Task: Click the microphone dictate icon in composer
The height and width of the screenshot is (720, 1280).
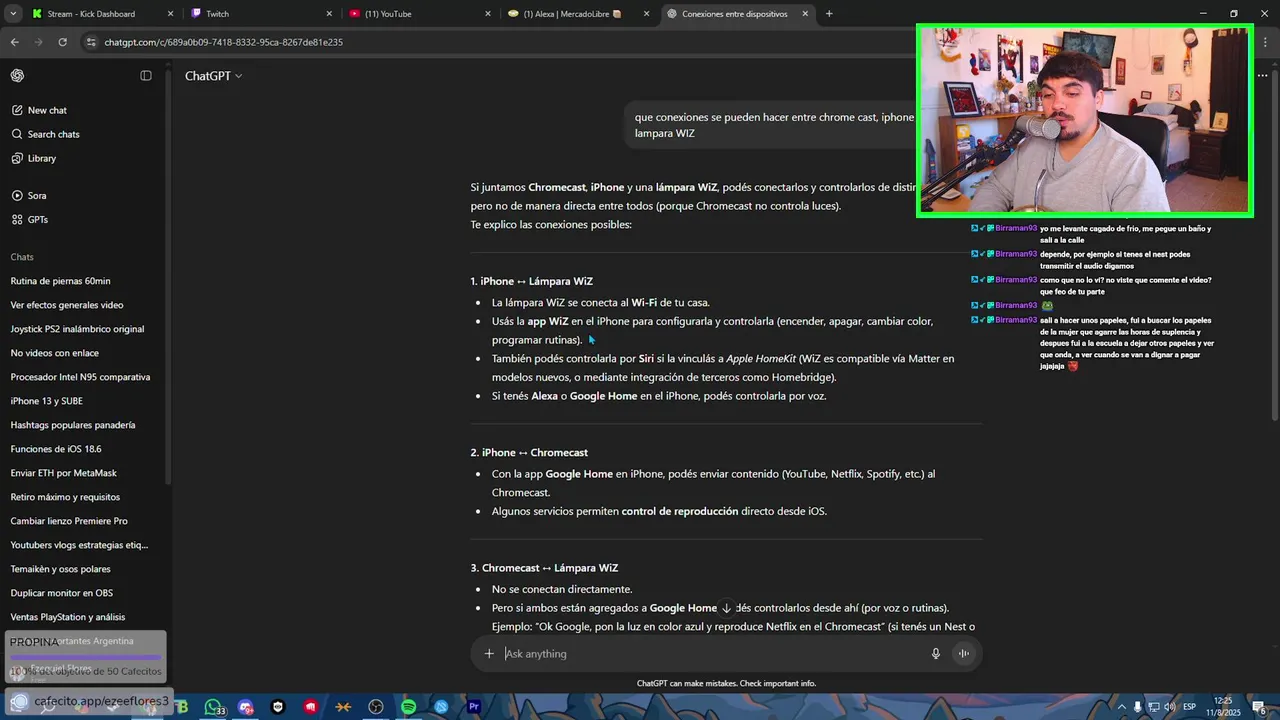Action: (x=936, y=654)
